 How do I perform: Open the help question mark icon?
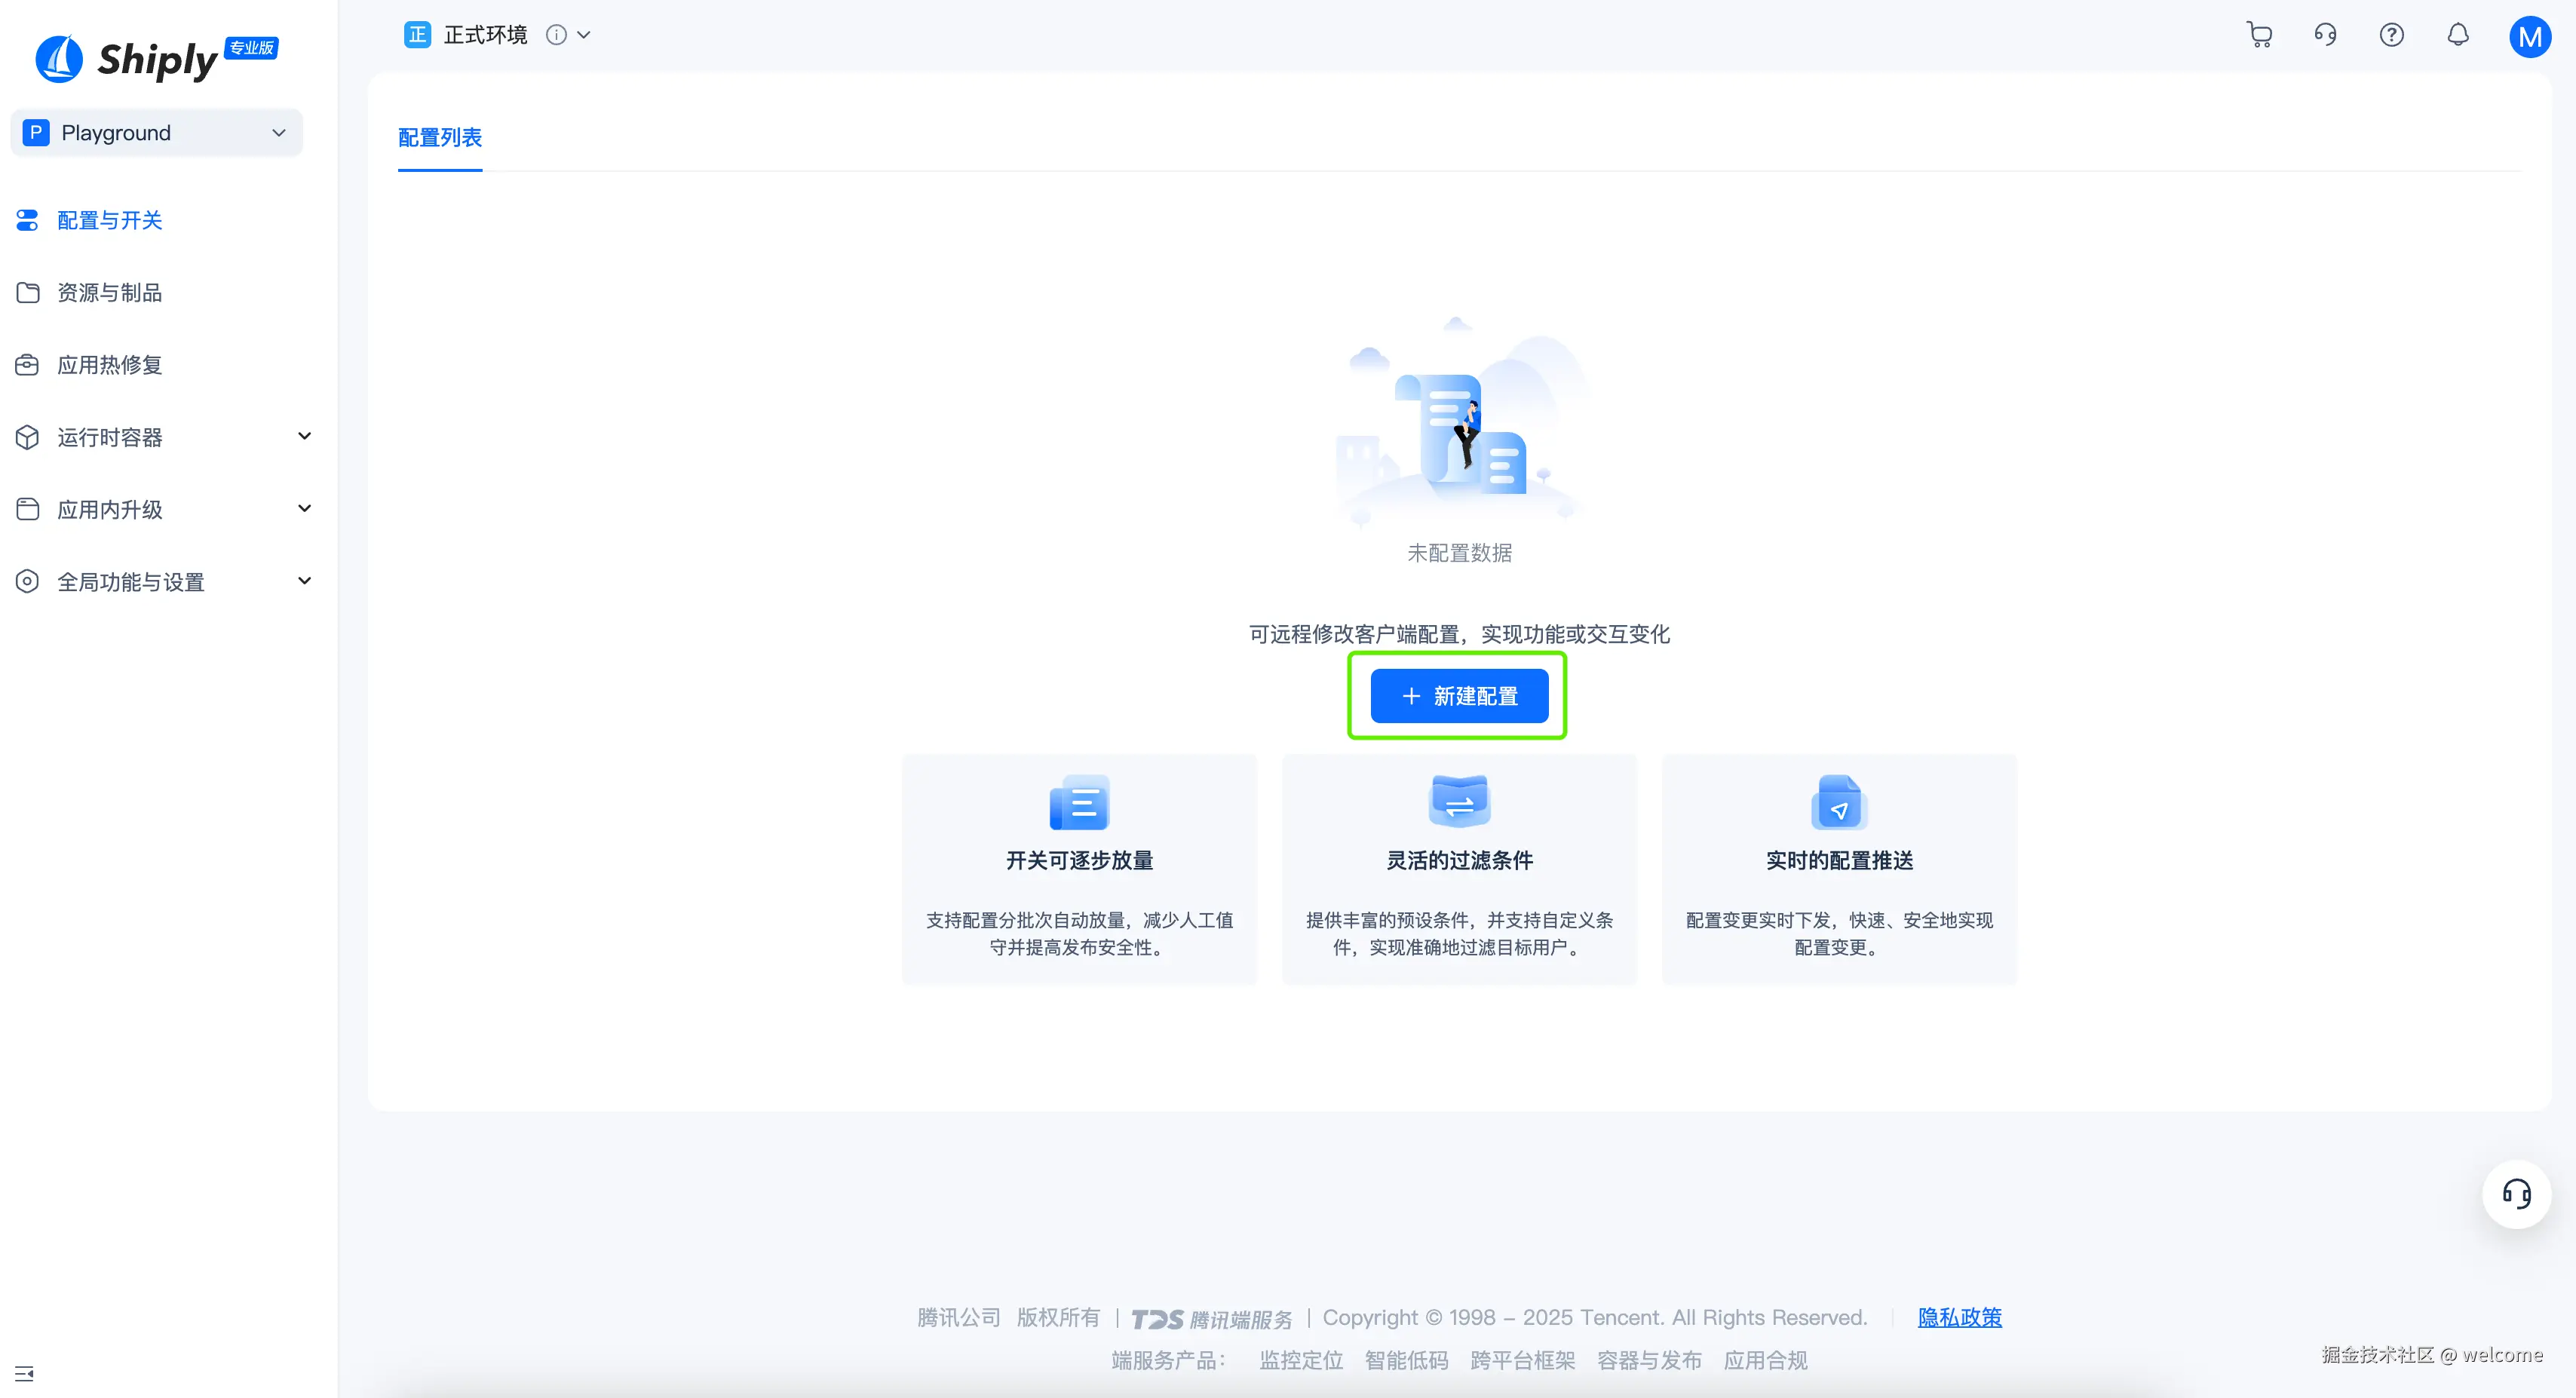click(2391, 35)
